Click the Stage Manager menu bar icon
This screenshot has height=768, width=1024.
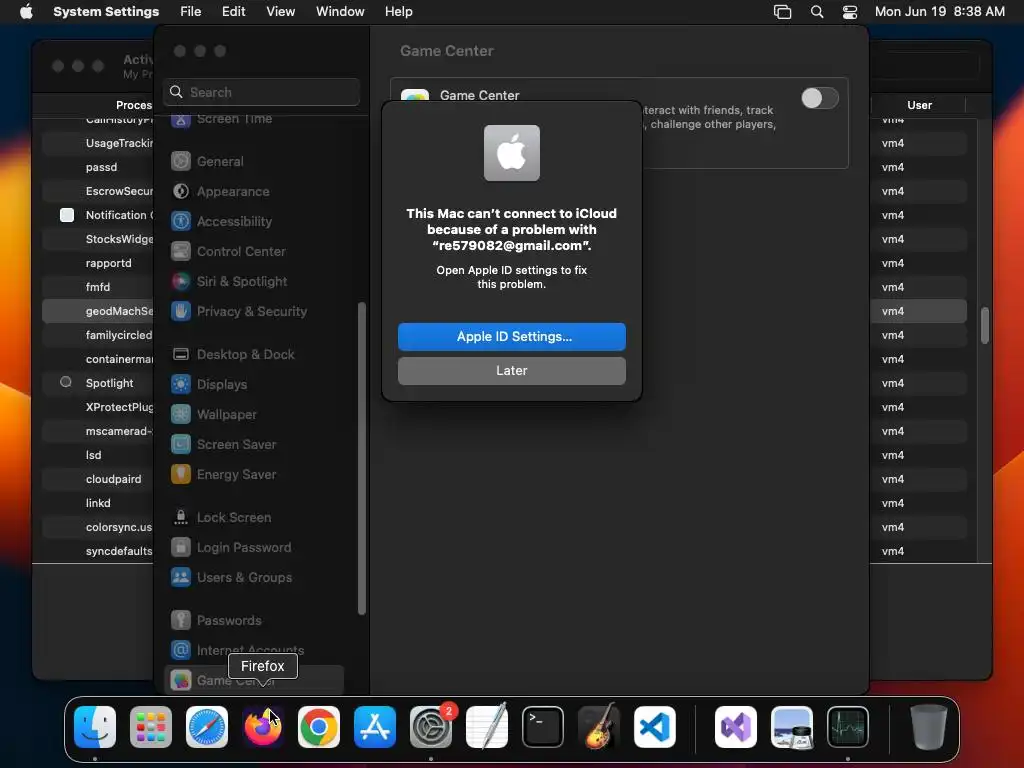(x=782, y=12)
